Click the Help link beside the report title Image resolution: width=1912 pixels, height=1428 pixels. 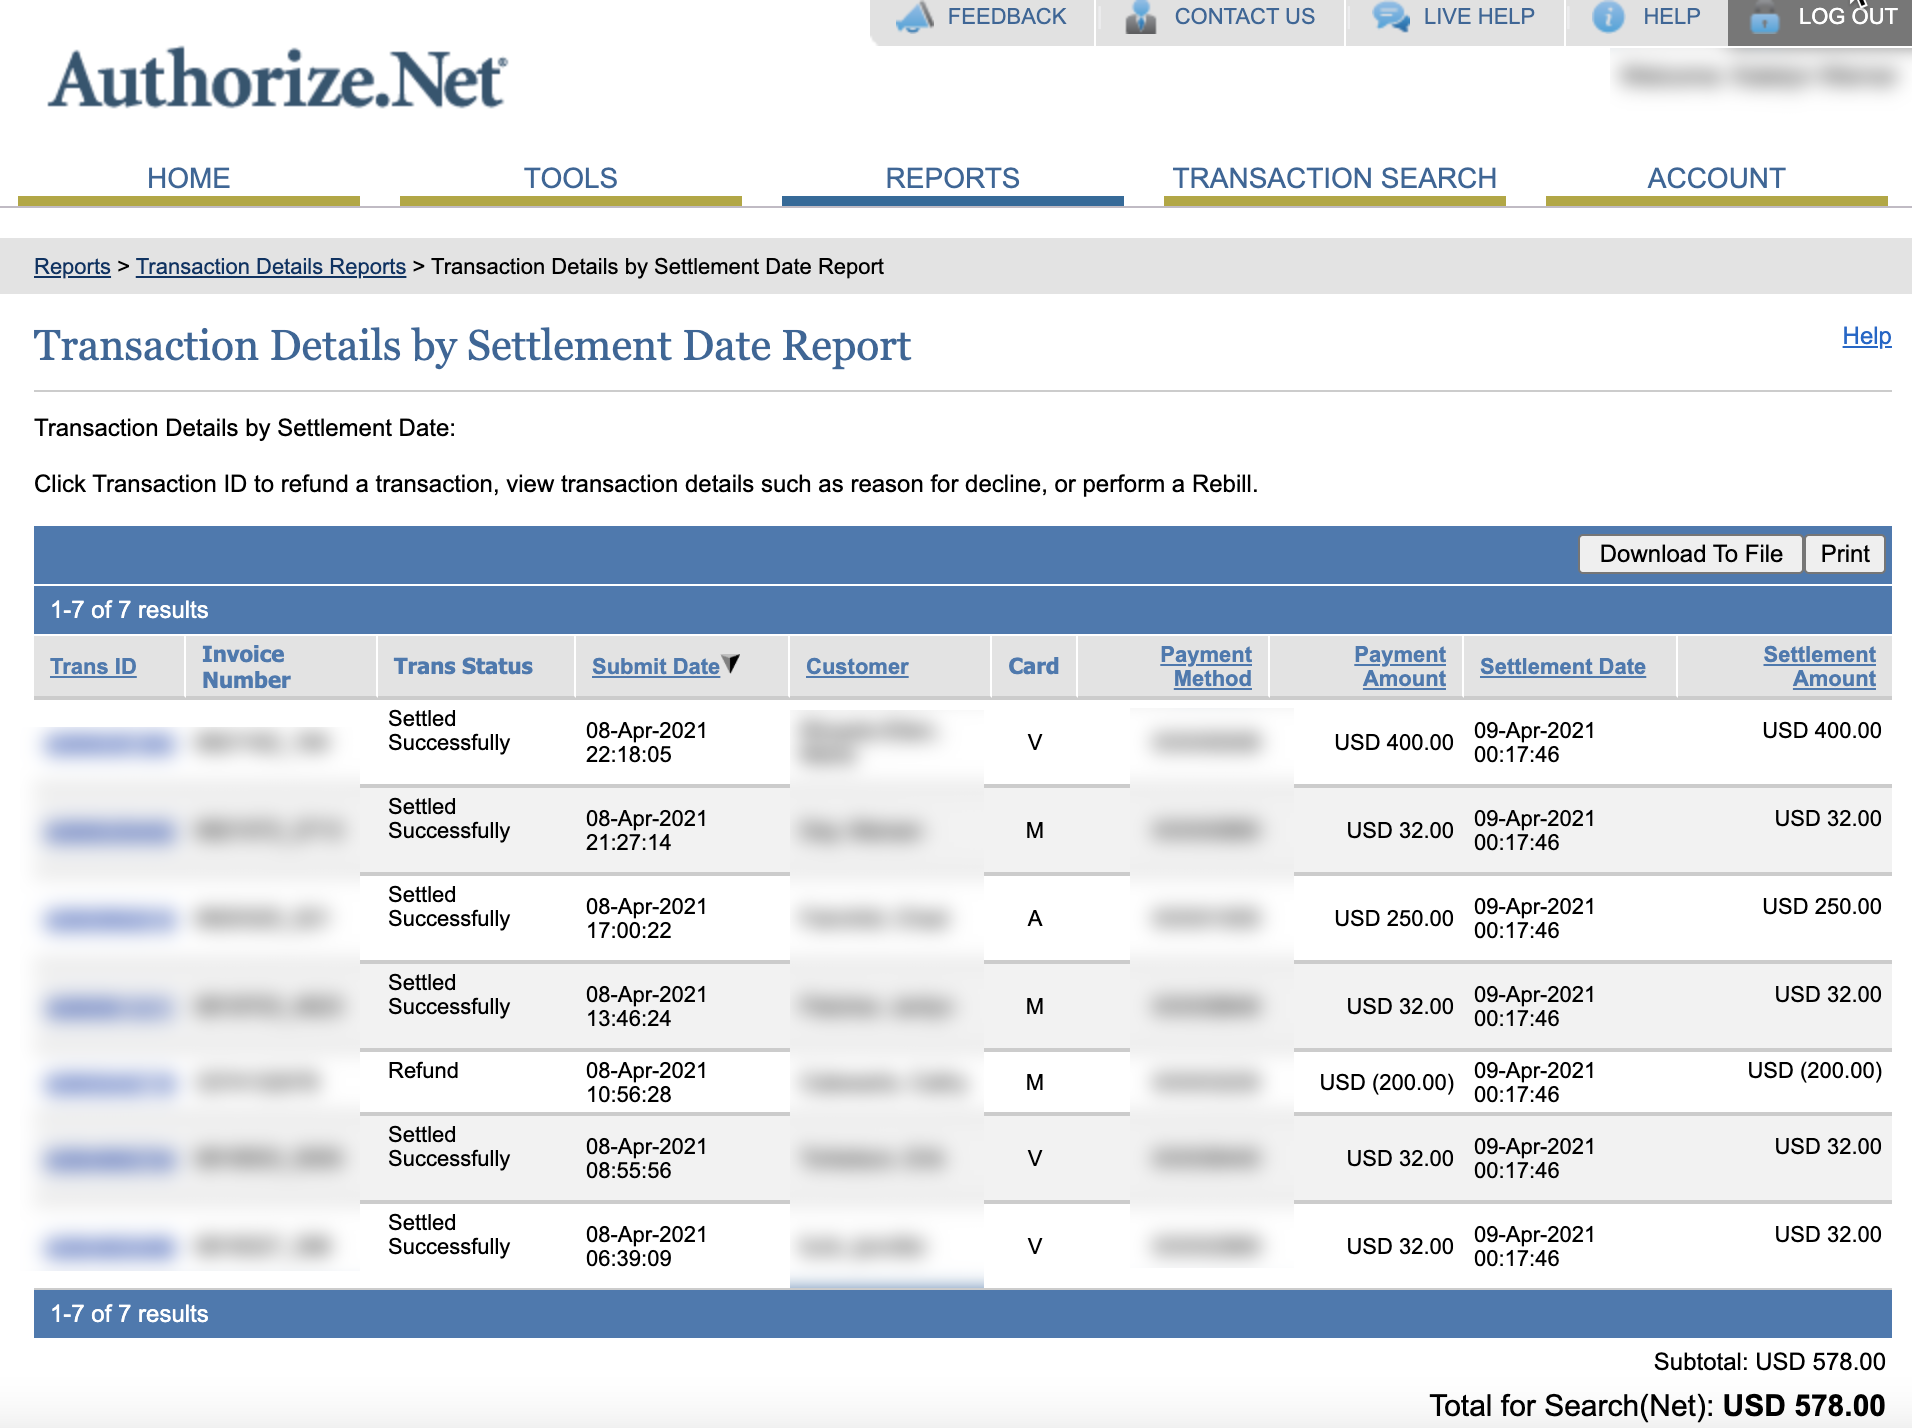point(1867,336)
